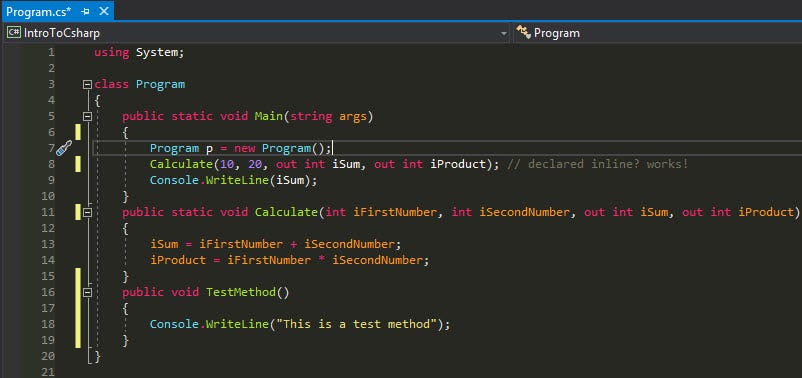The height and width of the screenshot is (378, 802).
Task: Click line number 10 in the gutter
Action: click(x=48, y=196)
